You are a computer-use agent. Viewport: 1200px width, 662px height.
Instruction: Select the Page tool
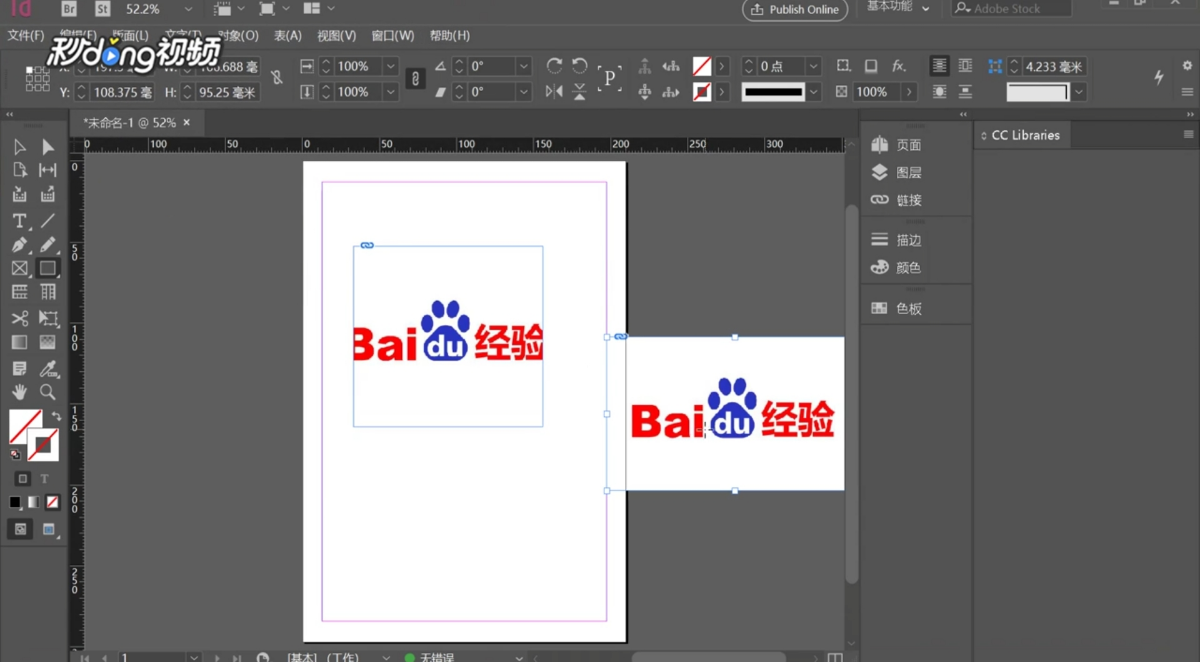(x=20, y=171)
